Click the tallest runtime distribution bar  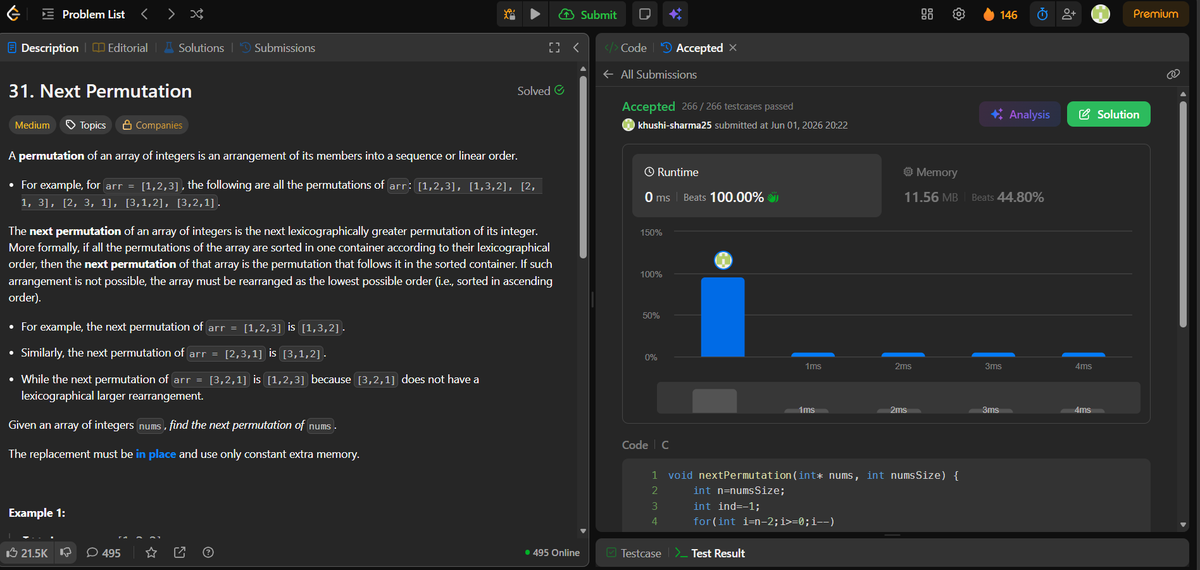point(722,317)
